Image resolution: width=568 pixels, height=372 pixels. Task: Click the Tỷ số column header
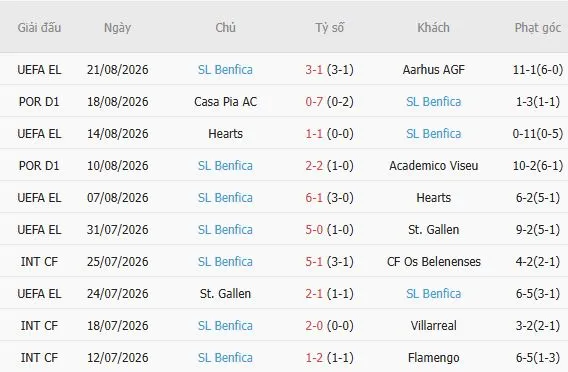click(x=329, y=28)
